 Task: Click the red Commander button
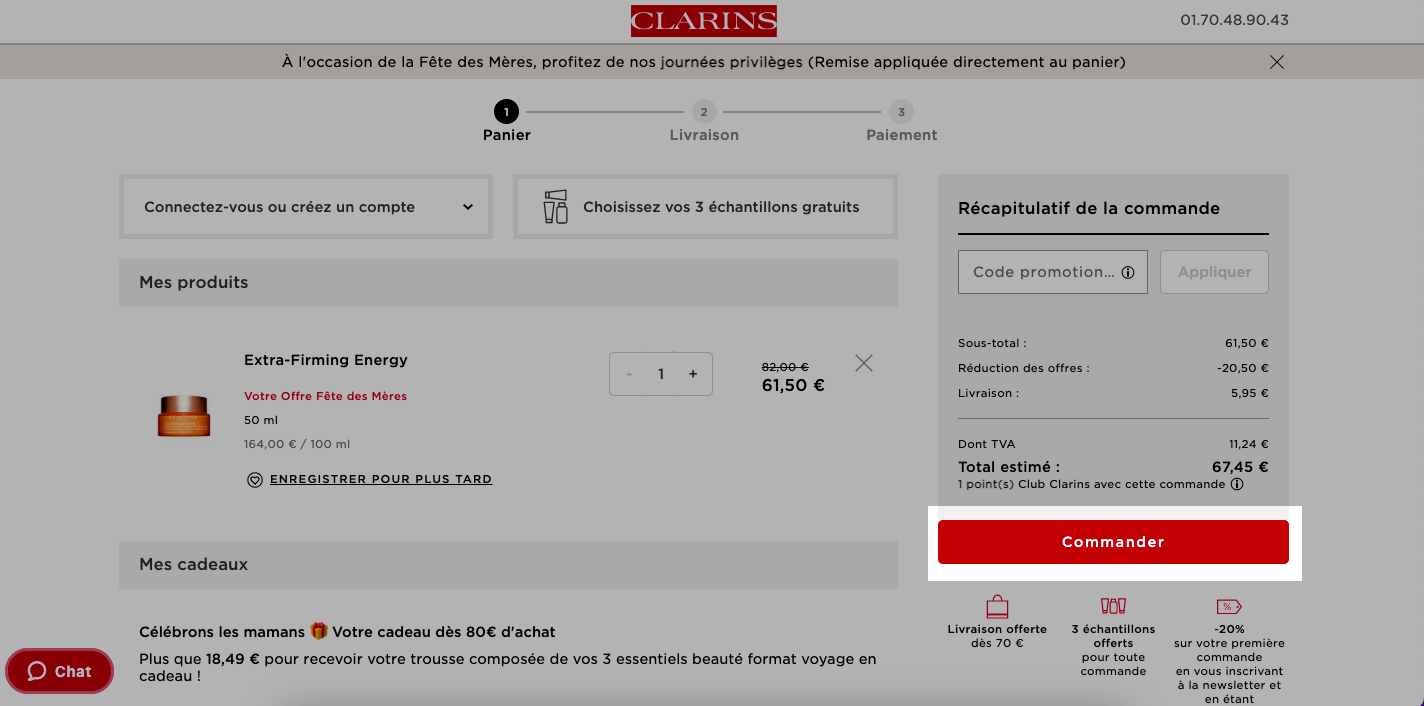click(x=1113, y=542)
